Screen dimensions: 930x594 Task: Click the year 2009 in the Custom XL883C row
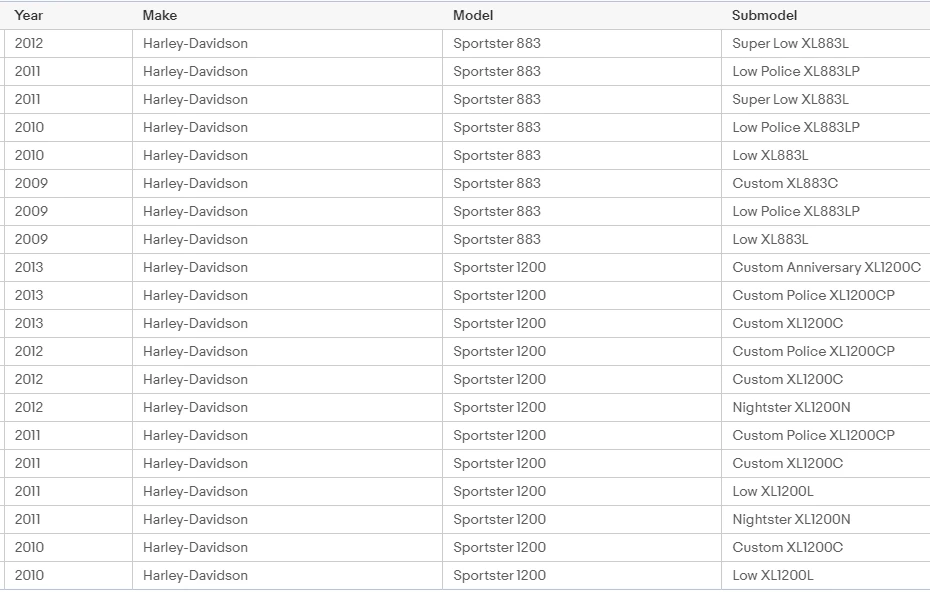(x=31, y=183)
